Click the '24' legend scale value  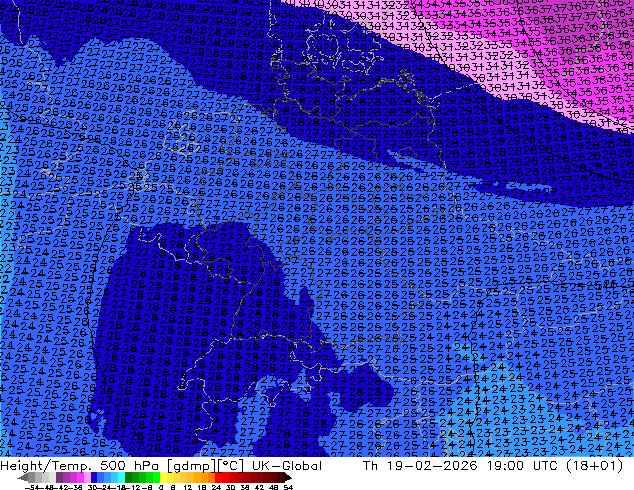pos(216,488)
